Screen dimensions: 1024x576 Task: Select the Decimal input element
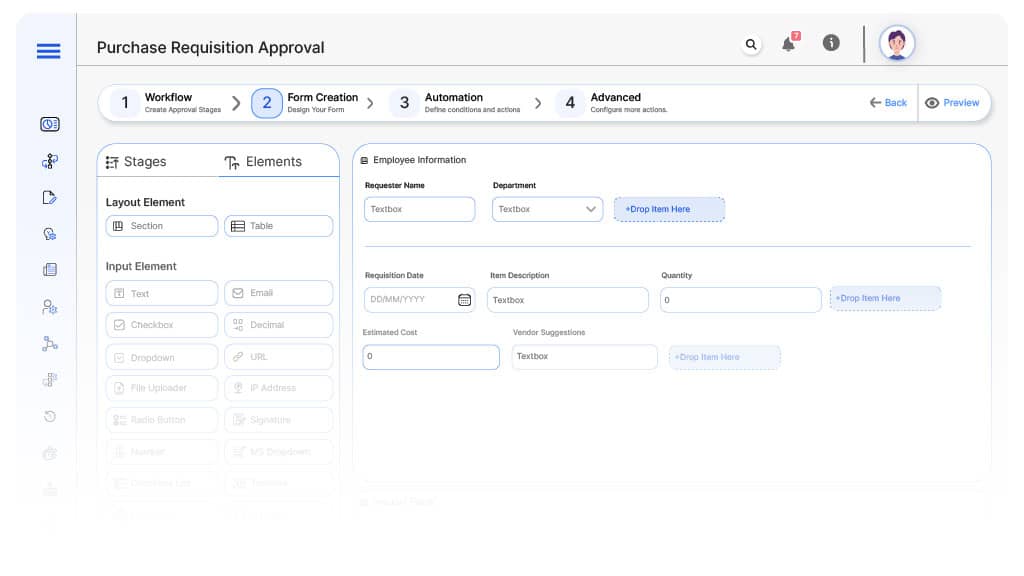coord(278,325)
